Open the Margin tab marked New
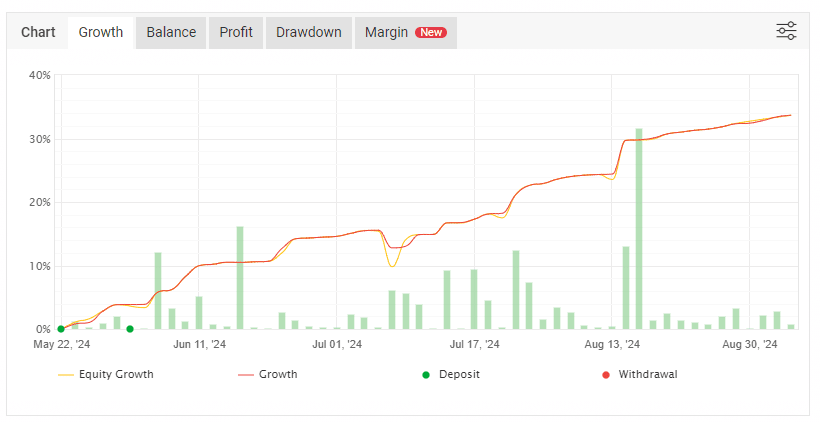The width and height of the screenshot is (820, 422). point(405,32)
